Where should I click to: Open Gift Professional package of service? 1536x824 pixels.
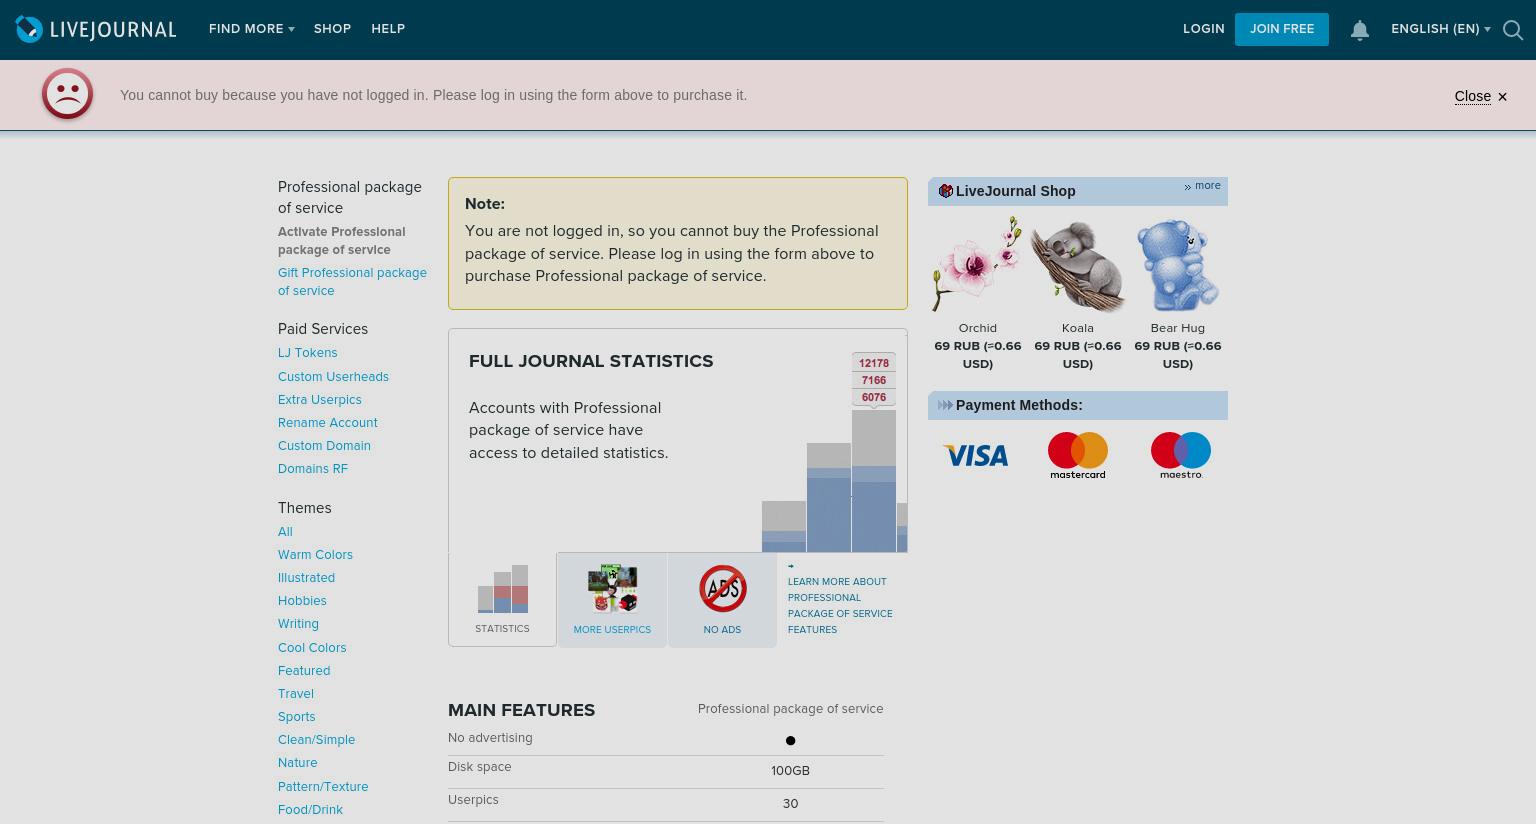(352, 282)
